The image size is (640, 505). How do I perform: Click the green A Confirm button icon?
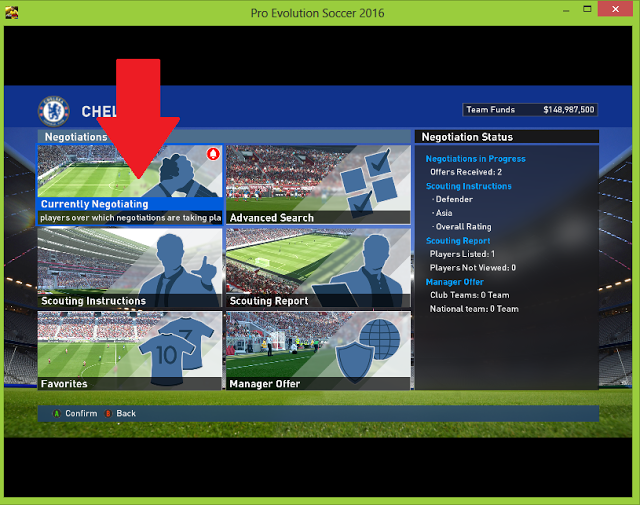click(x=56, y=414)
